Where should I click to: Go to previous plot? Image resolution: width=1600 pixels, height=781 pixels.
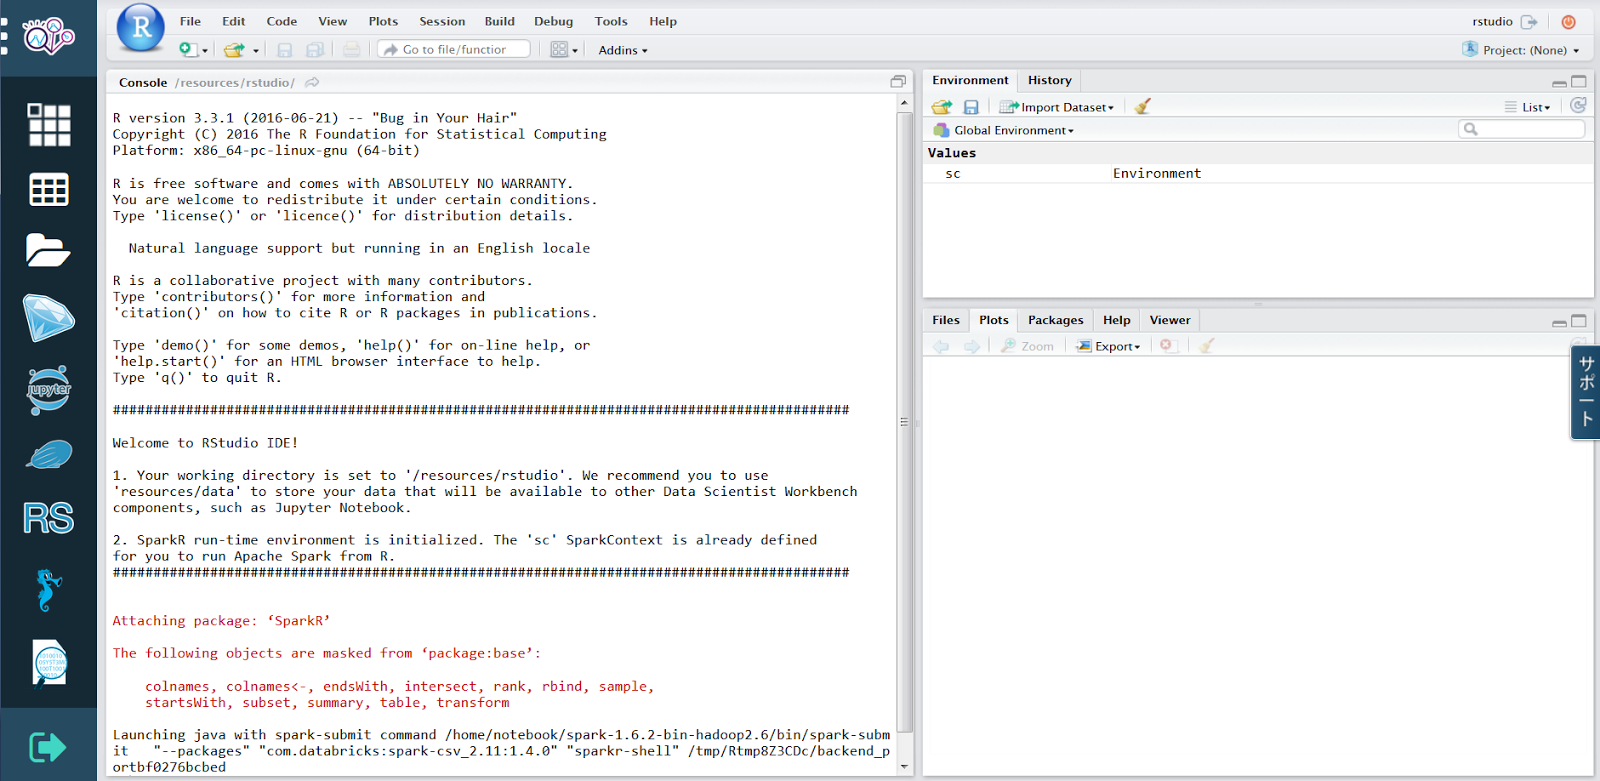(941, 346)
